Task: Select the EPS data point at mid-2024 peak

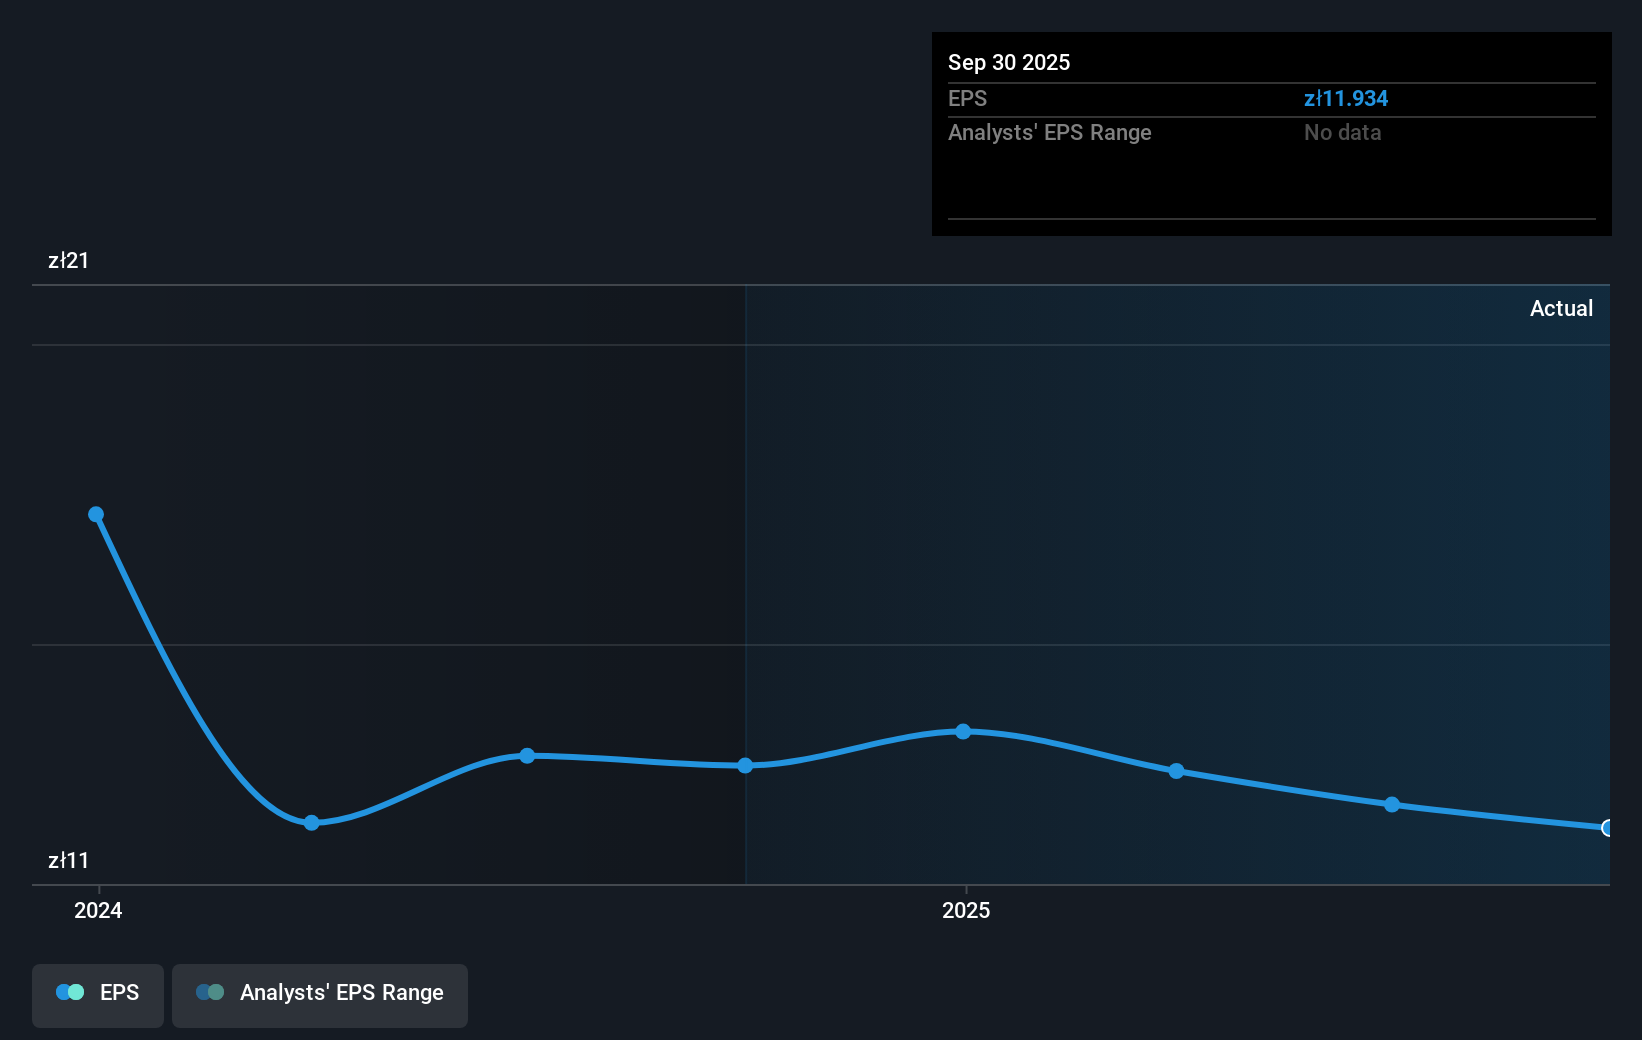Action: 527,755
